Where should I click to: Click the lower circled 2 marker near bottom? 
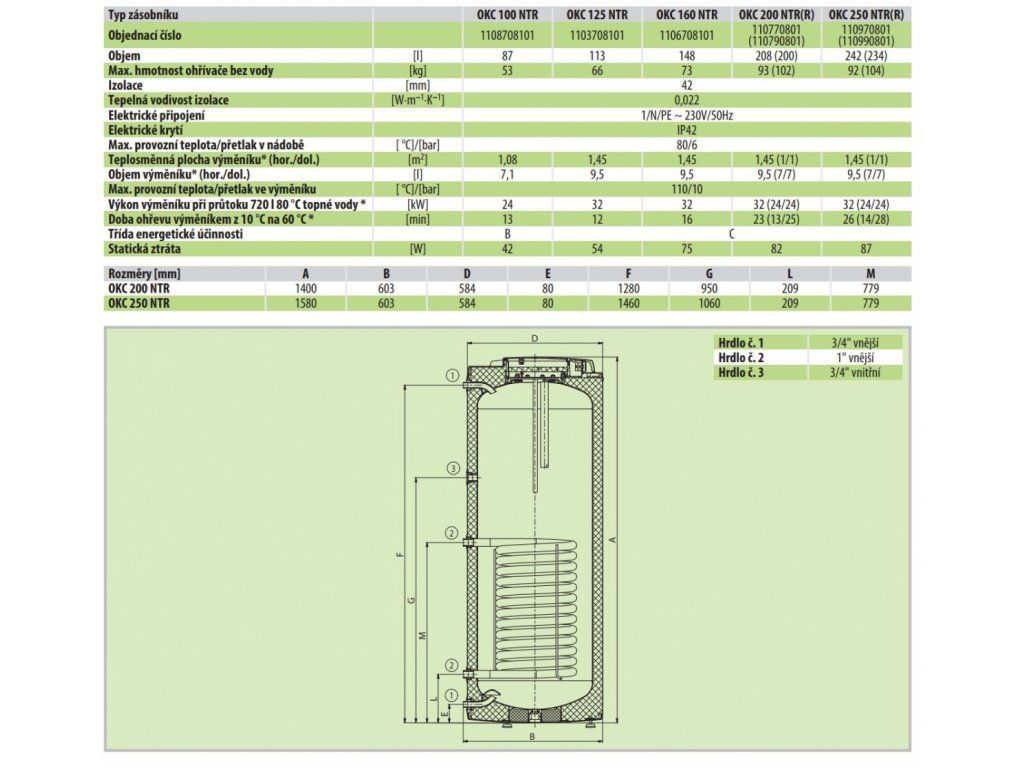[x=451, y=665]
